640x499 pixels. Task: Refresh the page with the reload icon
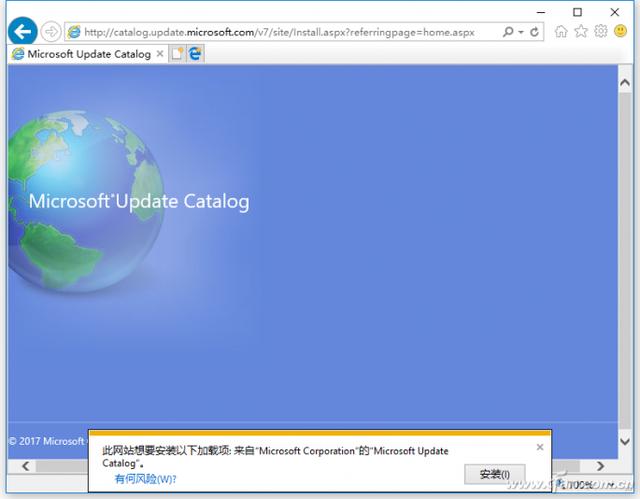click(534, 32)
